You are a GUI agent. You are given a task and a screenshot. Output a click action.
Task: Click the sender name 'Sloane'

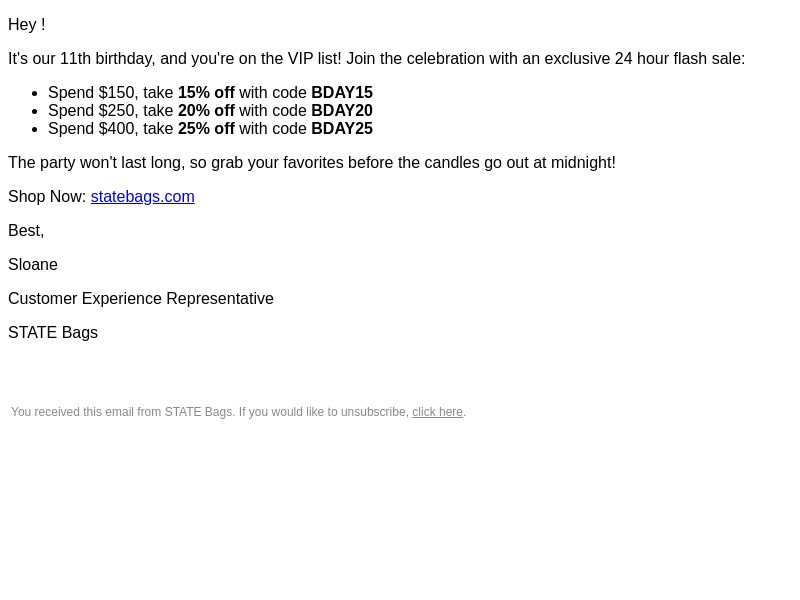pos(33,265)
